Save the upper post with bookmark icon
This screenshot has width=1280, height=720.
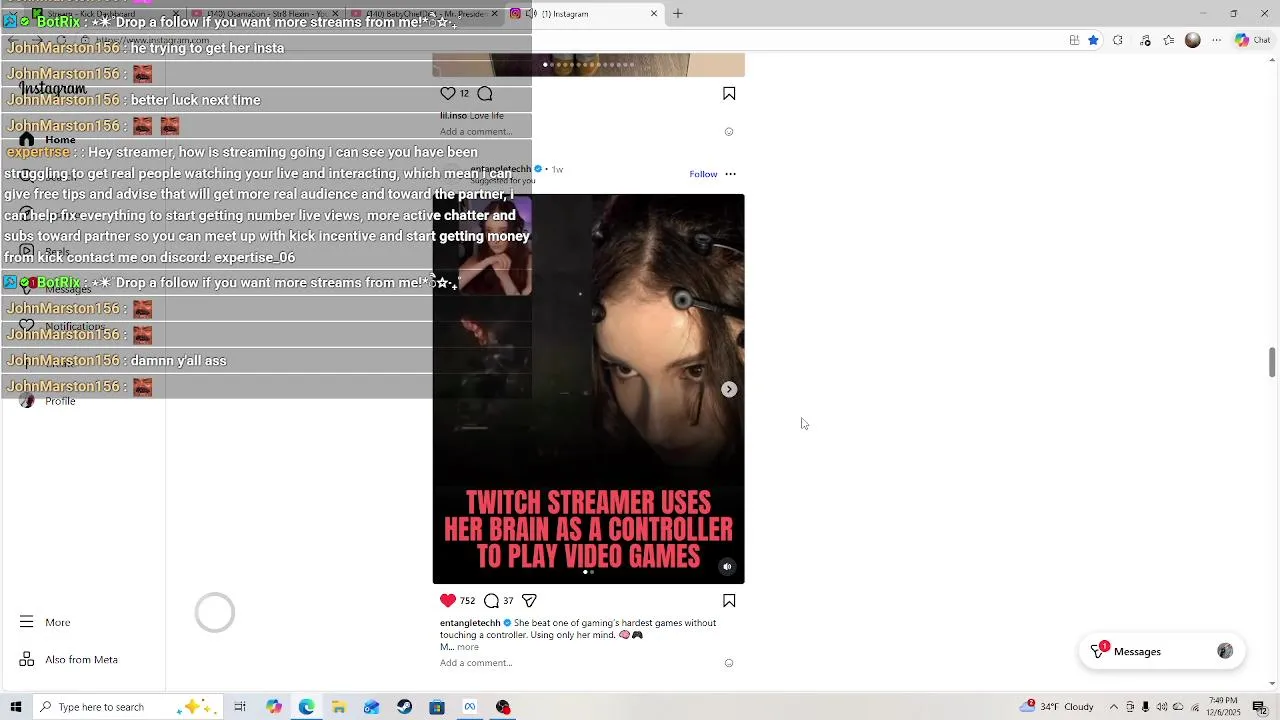[729, 93]
